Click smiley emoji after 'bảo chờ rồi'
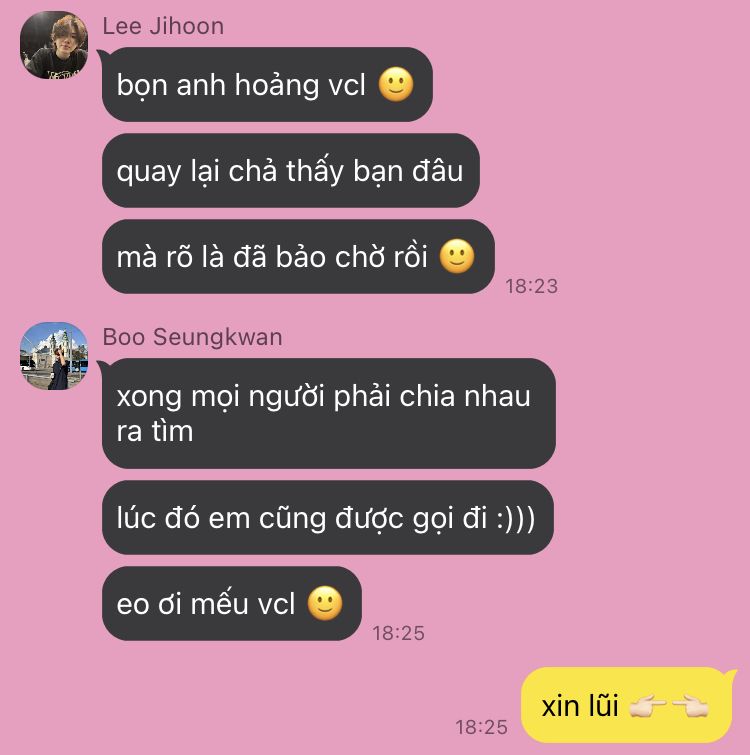 click(457, 256)
